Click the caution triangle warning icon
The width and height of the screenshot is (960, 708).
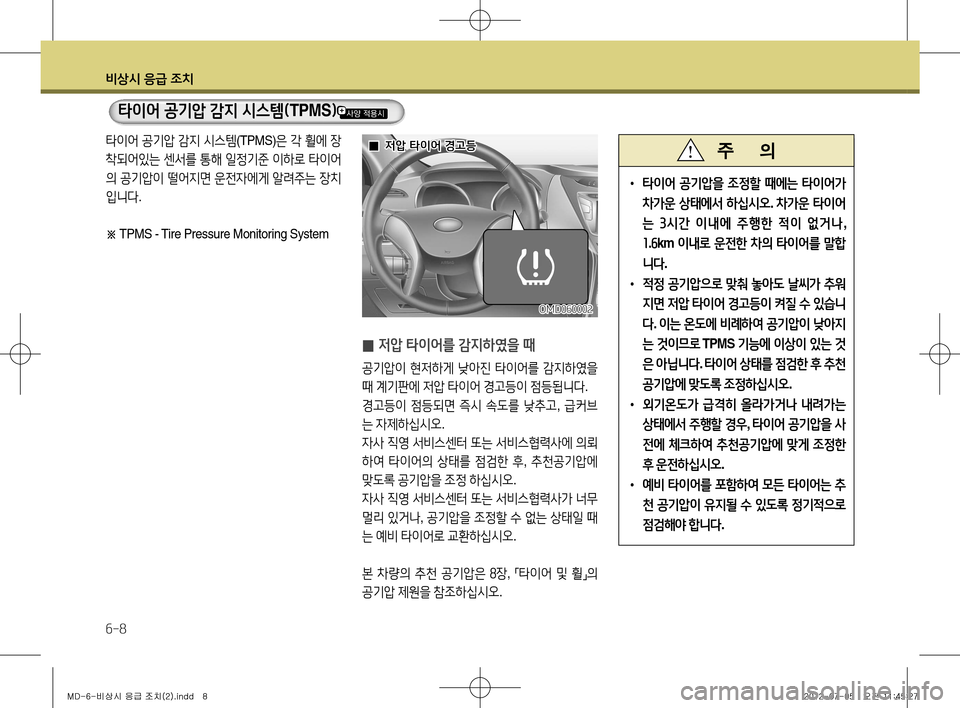[690, 150]
